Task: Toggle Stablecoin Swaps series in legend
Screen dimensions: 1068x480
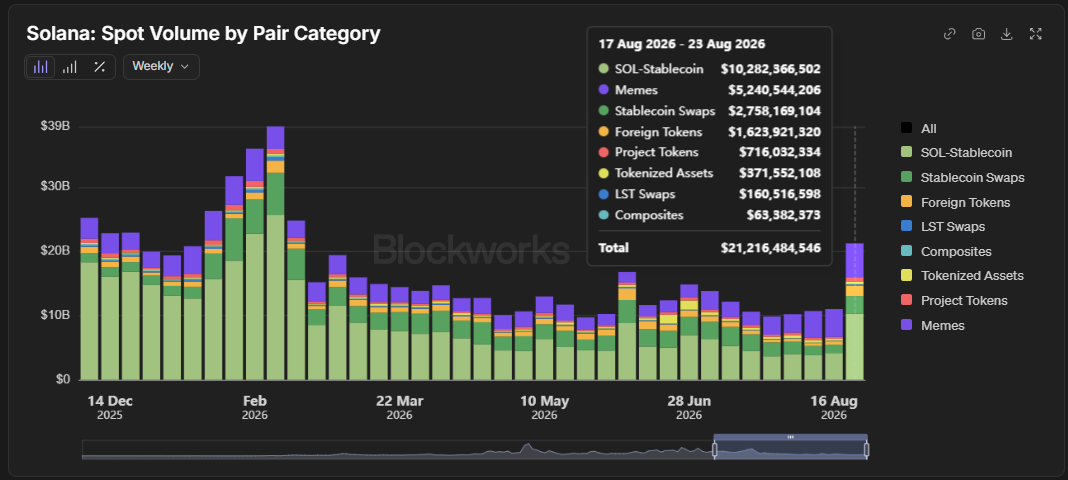Action: tap(962, 178)
